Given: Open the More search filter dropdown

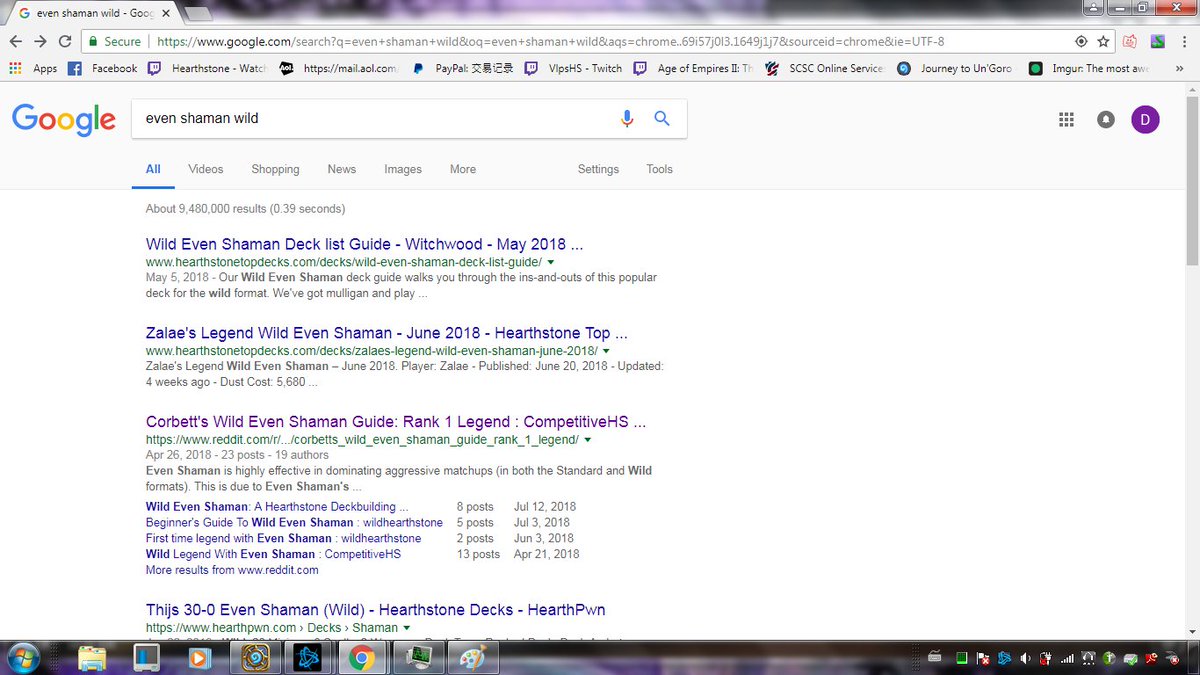Looking at the screenshot, I should click(x=463, y=169).
